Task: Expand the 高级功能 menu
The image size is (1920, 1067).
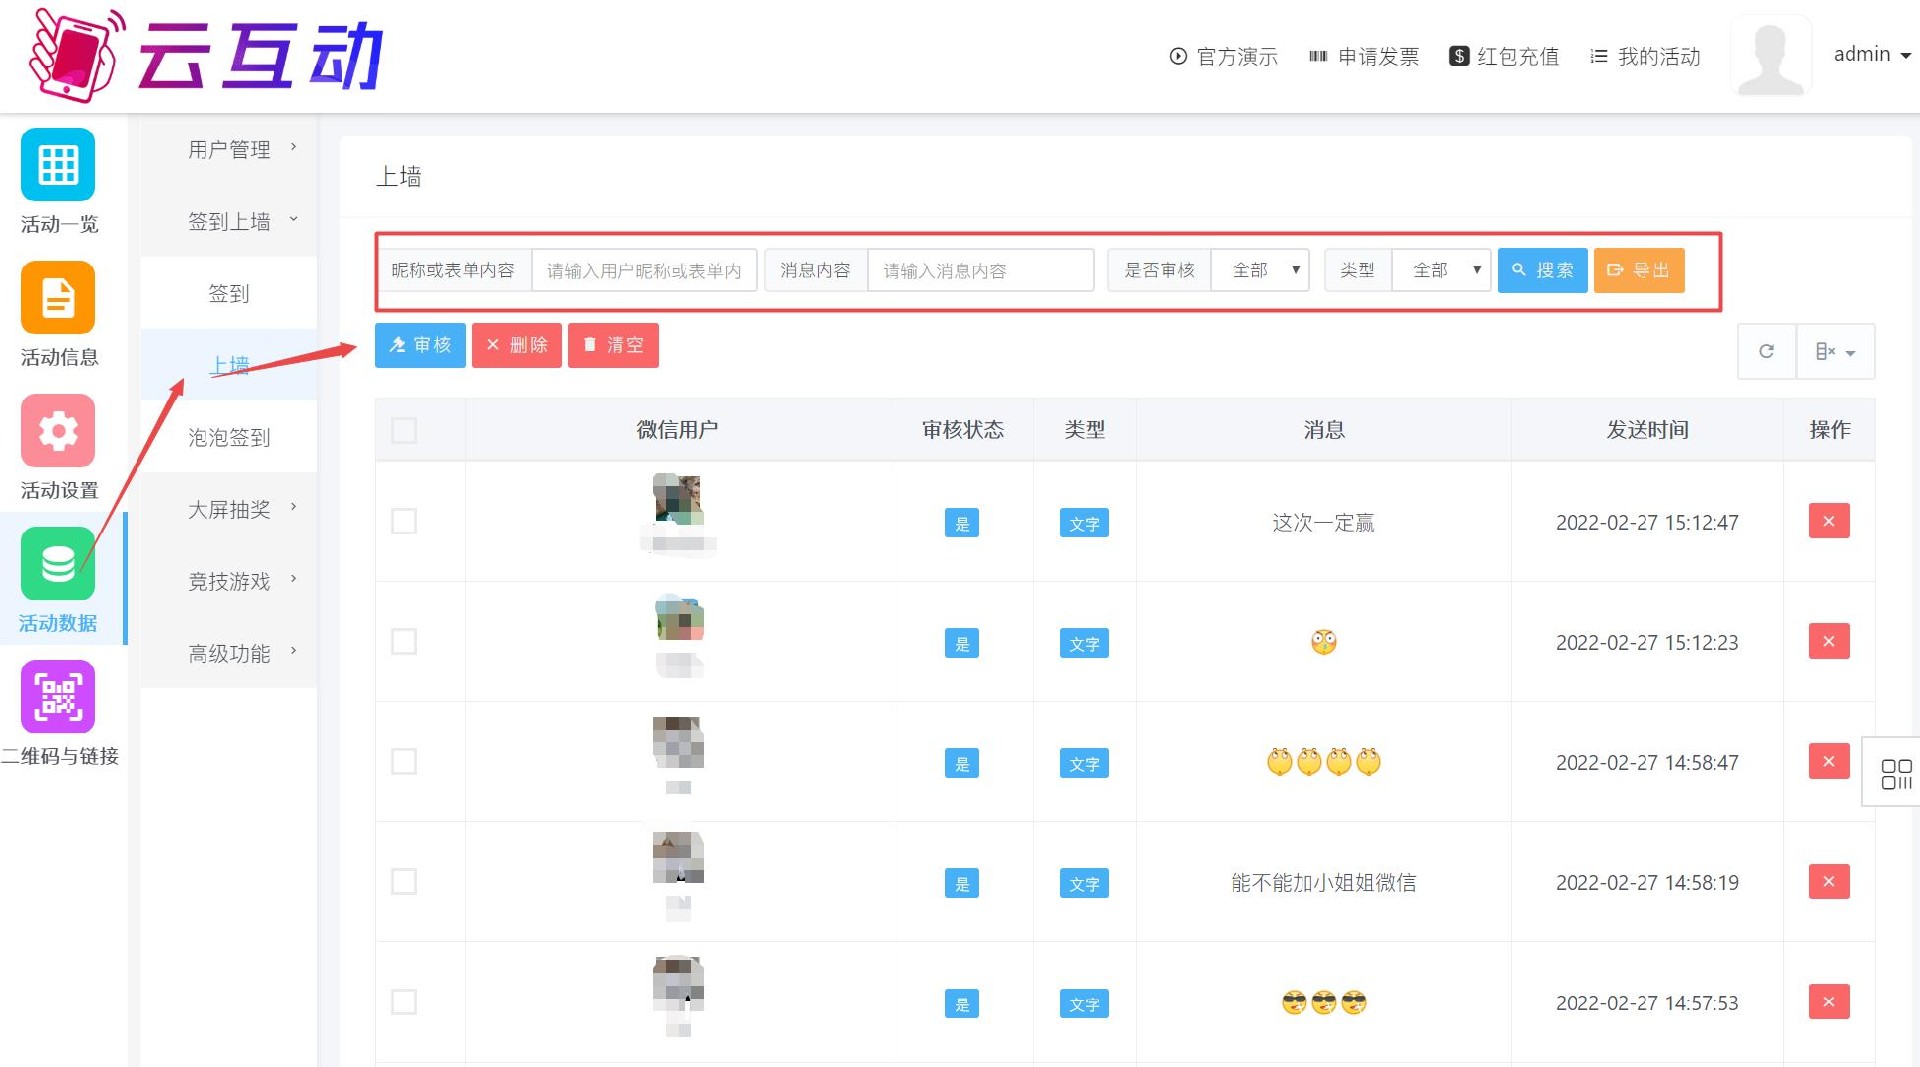Action: tap(229, 653)
